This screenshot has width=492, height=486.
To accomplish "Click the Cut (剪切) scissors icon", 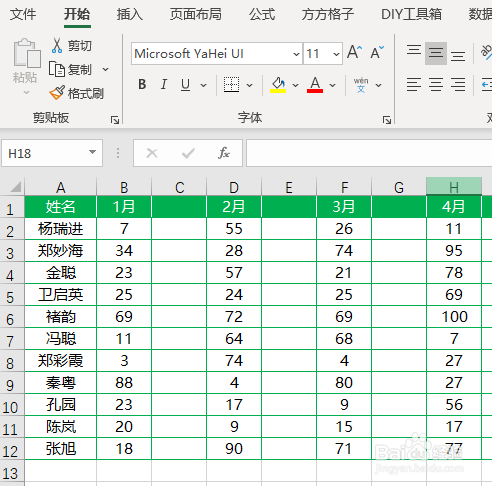I will (57, 45).
